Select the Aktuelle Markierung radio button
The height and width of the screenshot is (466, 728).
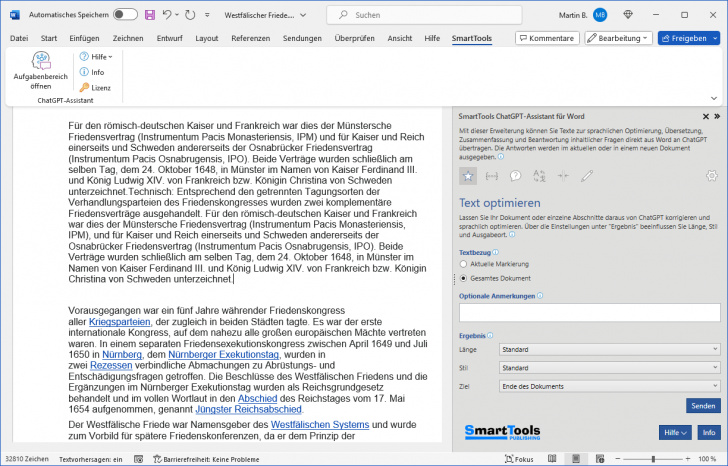(463, 263)
